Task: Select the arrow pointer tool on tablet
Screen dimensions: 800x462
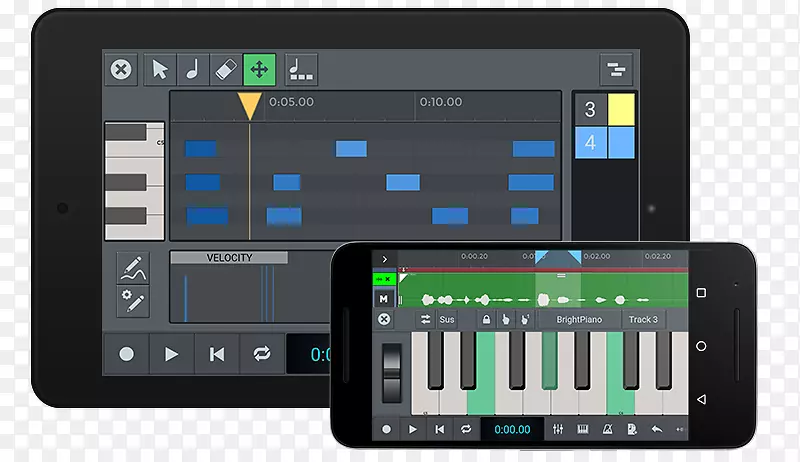Action: pyautogui.click(x=159, y=70)
